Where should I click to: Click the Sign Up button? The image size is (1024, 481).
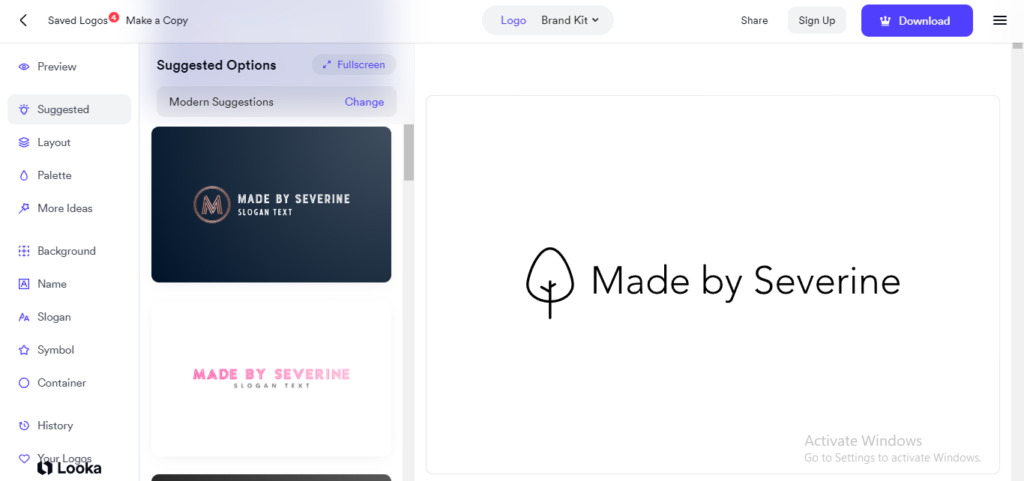(x=816, y=20)
